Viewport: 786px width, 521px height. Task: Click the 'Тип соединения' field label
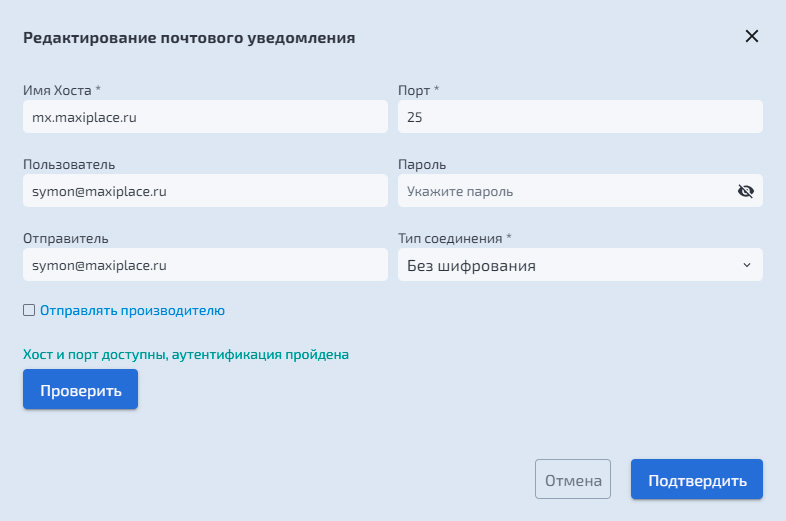click(x=455, y=239)
